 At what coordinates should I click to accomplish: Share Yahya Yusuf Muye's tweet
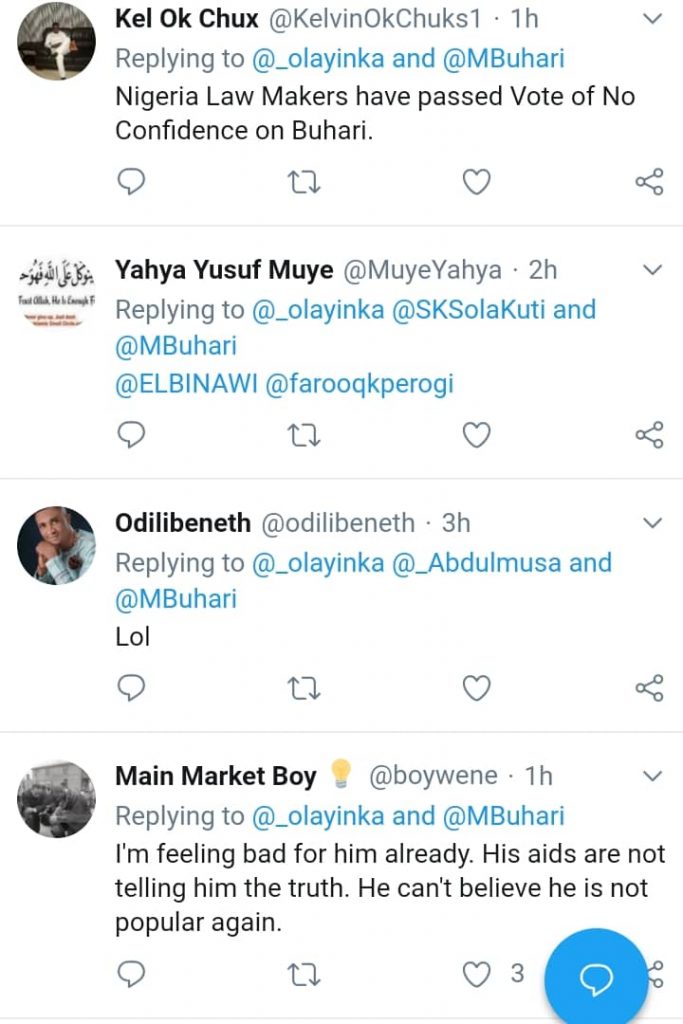click(650, 434)
